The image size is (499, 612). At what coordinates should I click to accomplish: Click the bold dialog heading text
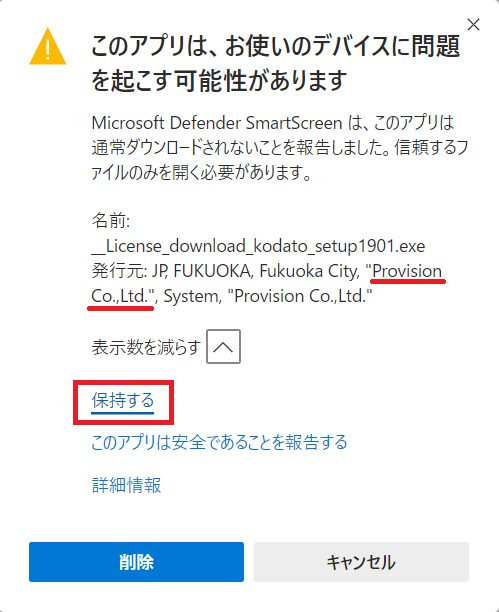(x=275, y=63)
